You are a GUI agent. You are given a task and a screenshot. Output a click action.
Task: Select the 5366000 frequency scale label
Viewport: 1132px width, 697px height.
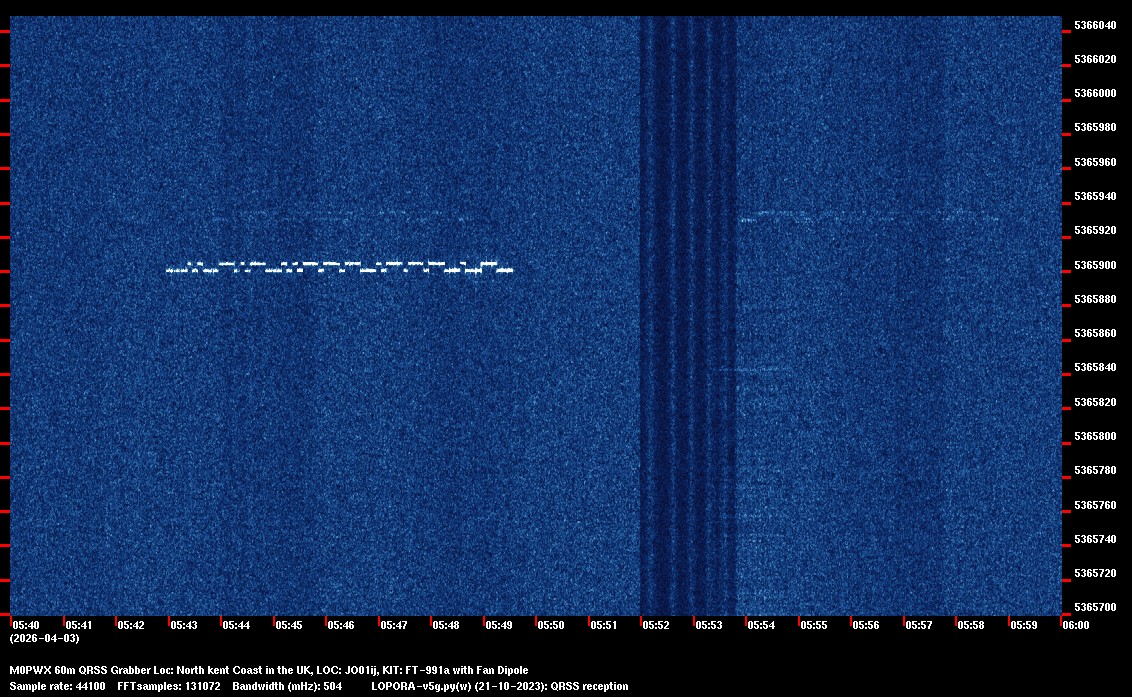1095,93
